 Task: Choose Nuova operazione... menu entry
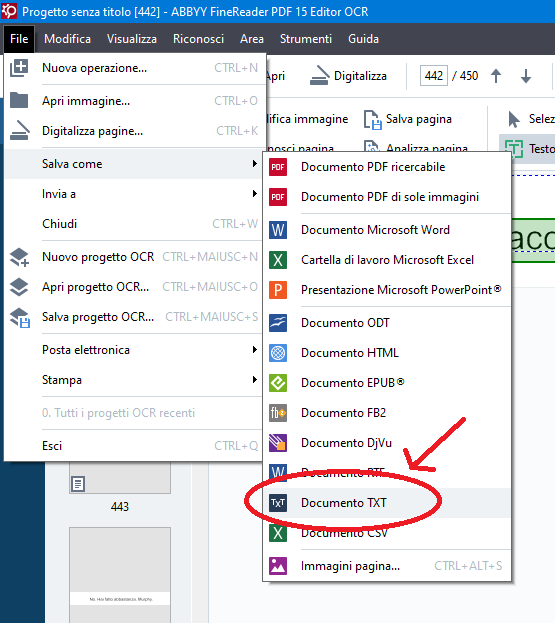[133, 68]
